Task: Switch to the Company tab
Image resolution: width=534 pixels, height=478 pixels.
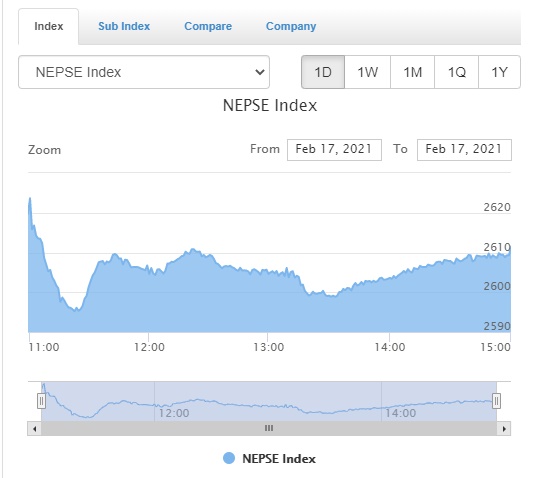Action: [291, 27]
